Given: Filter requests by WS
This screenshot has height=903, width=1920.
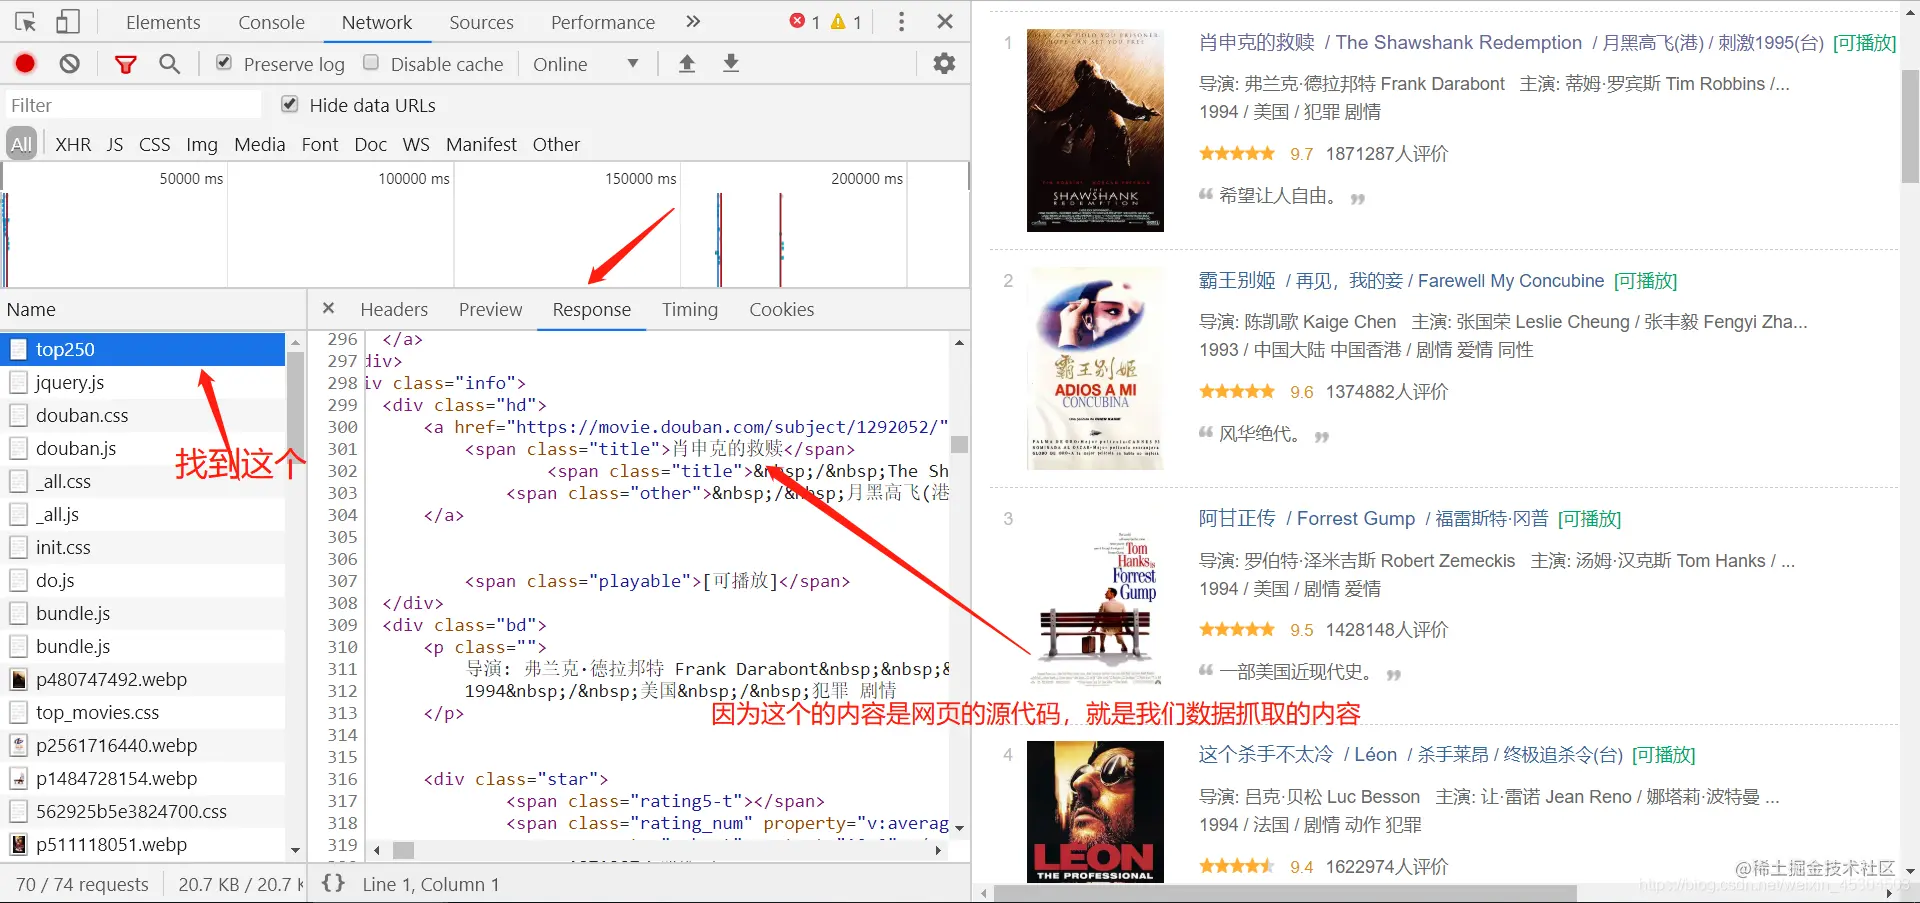Looking at the screenshot, I should click(x=416, y=144).
